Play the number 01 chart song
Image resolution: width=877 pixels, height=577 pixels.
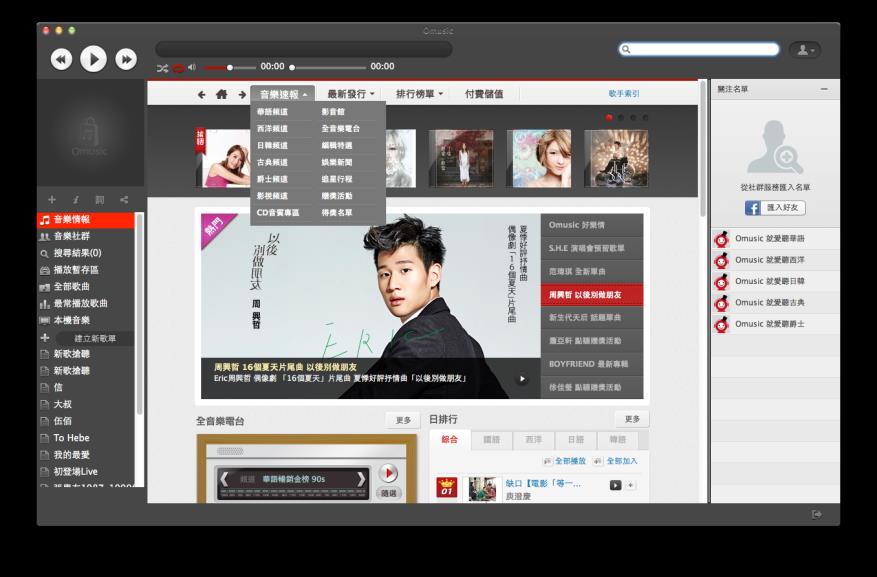click(615, 485)
